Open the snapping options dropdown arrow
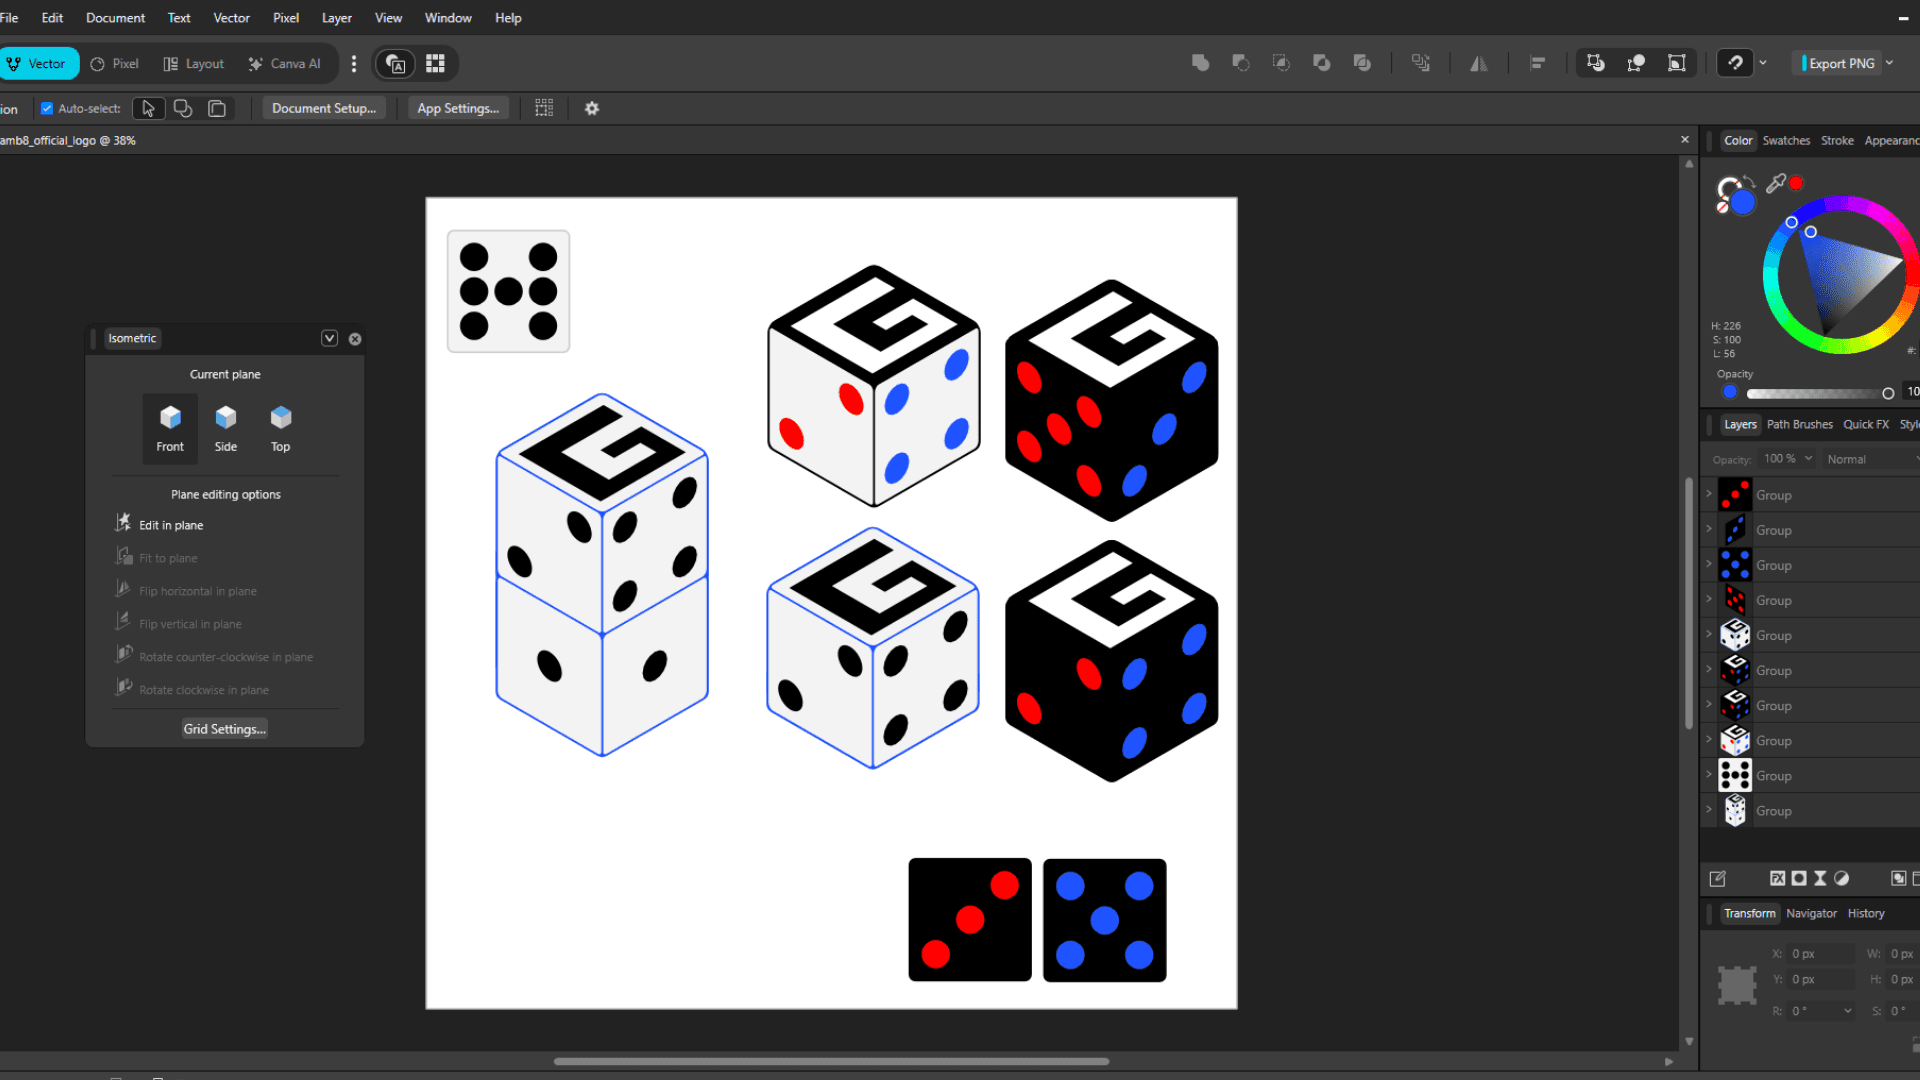Image resolution: width=1920 pixels, height=1080 pixels. [x=1762, y=63]
